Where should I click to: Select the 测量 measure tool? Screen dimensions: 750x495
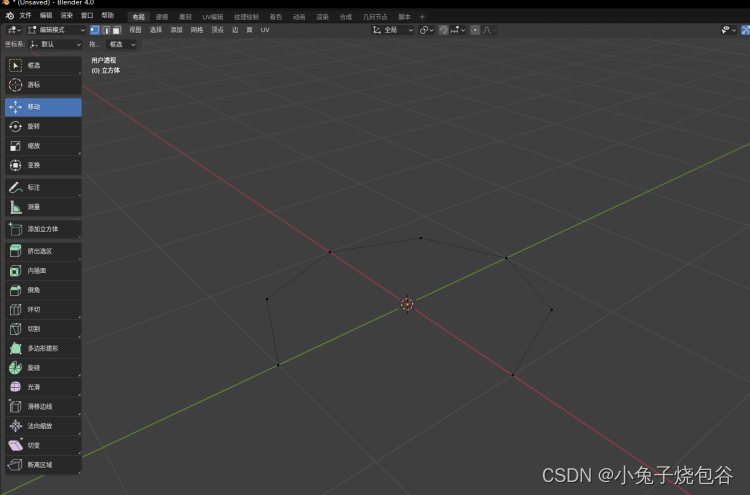coord(43,207)
